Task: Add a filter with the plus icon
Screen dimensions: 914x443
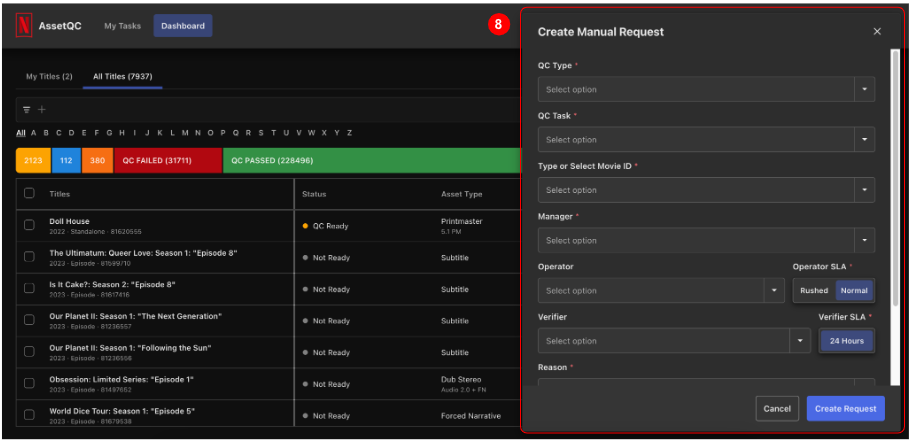Action: coord(42,110)
